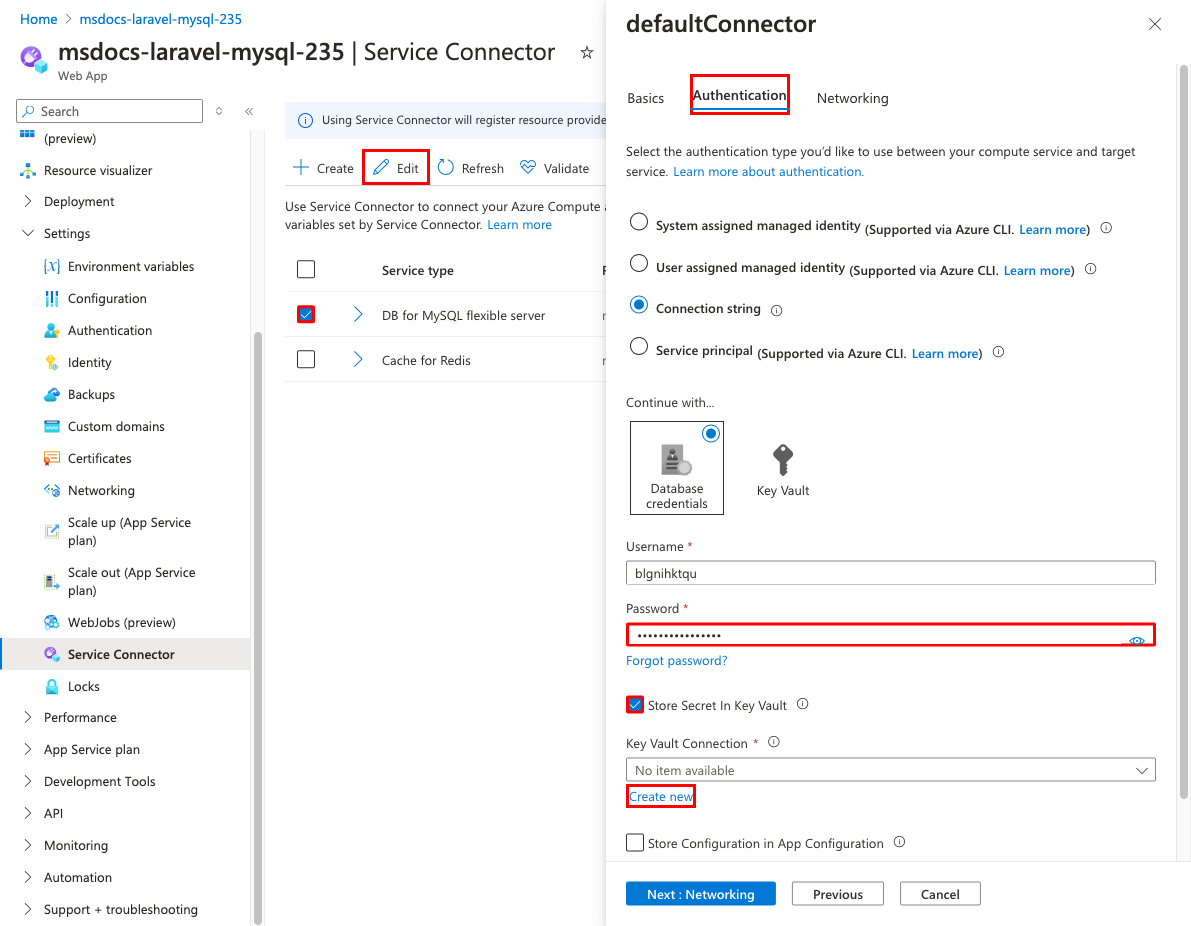
Task: Click the Authentication person icon in sidebar
Action: 52,330
